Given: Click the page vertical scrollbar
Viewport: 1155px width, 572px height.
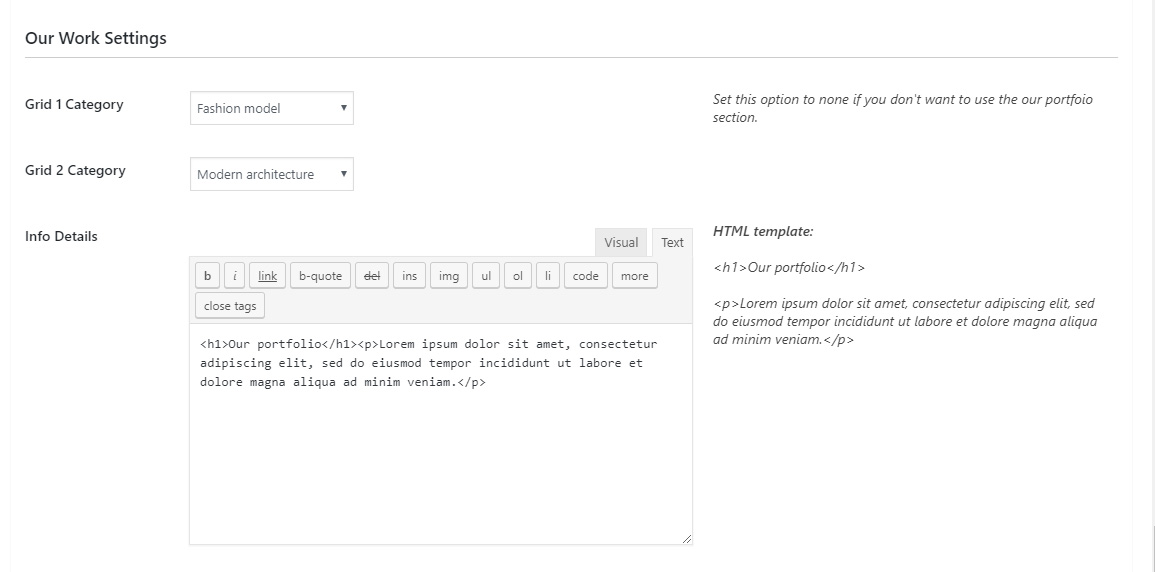Looking at the screenshot, I should pos(1152,286).
